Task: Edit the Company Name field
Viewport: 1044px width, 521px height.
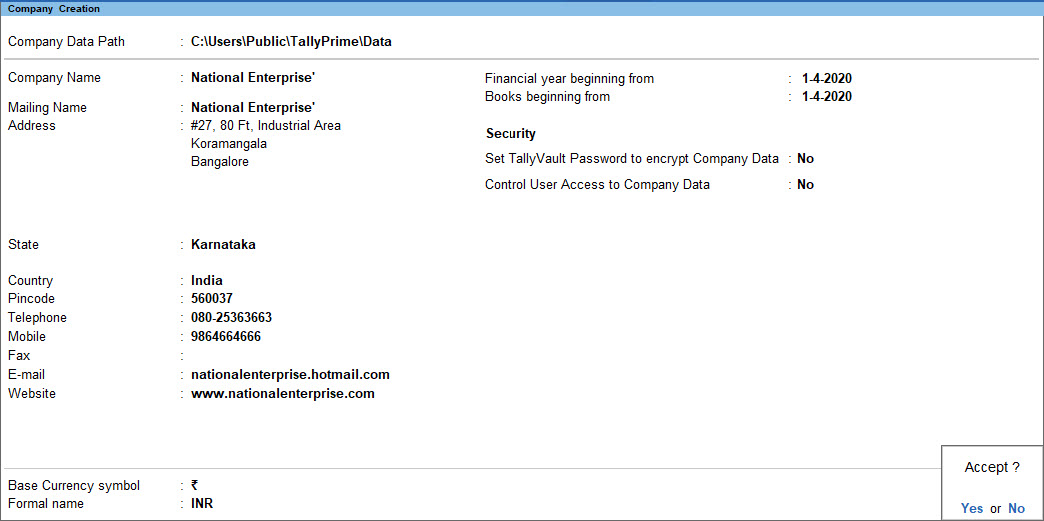Action: [253, 77]
